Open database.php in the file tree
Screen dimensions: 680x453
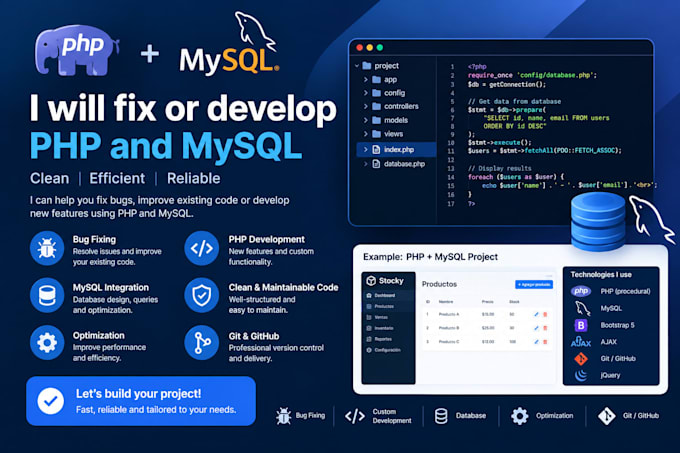tap(399, 164)
